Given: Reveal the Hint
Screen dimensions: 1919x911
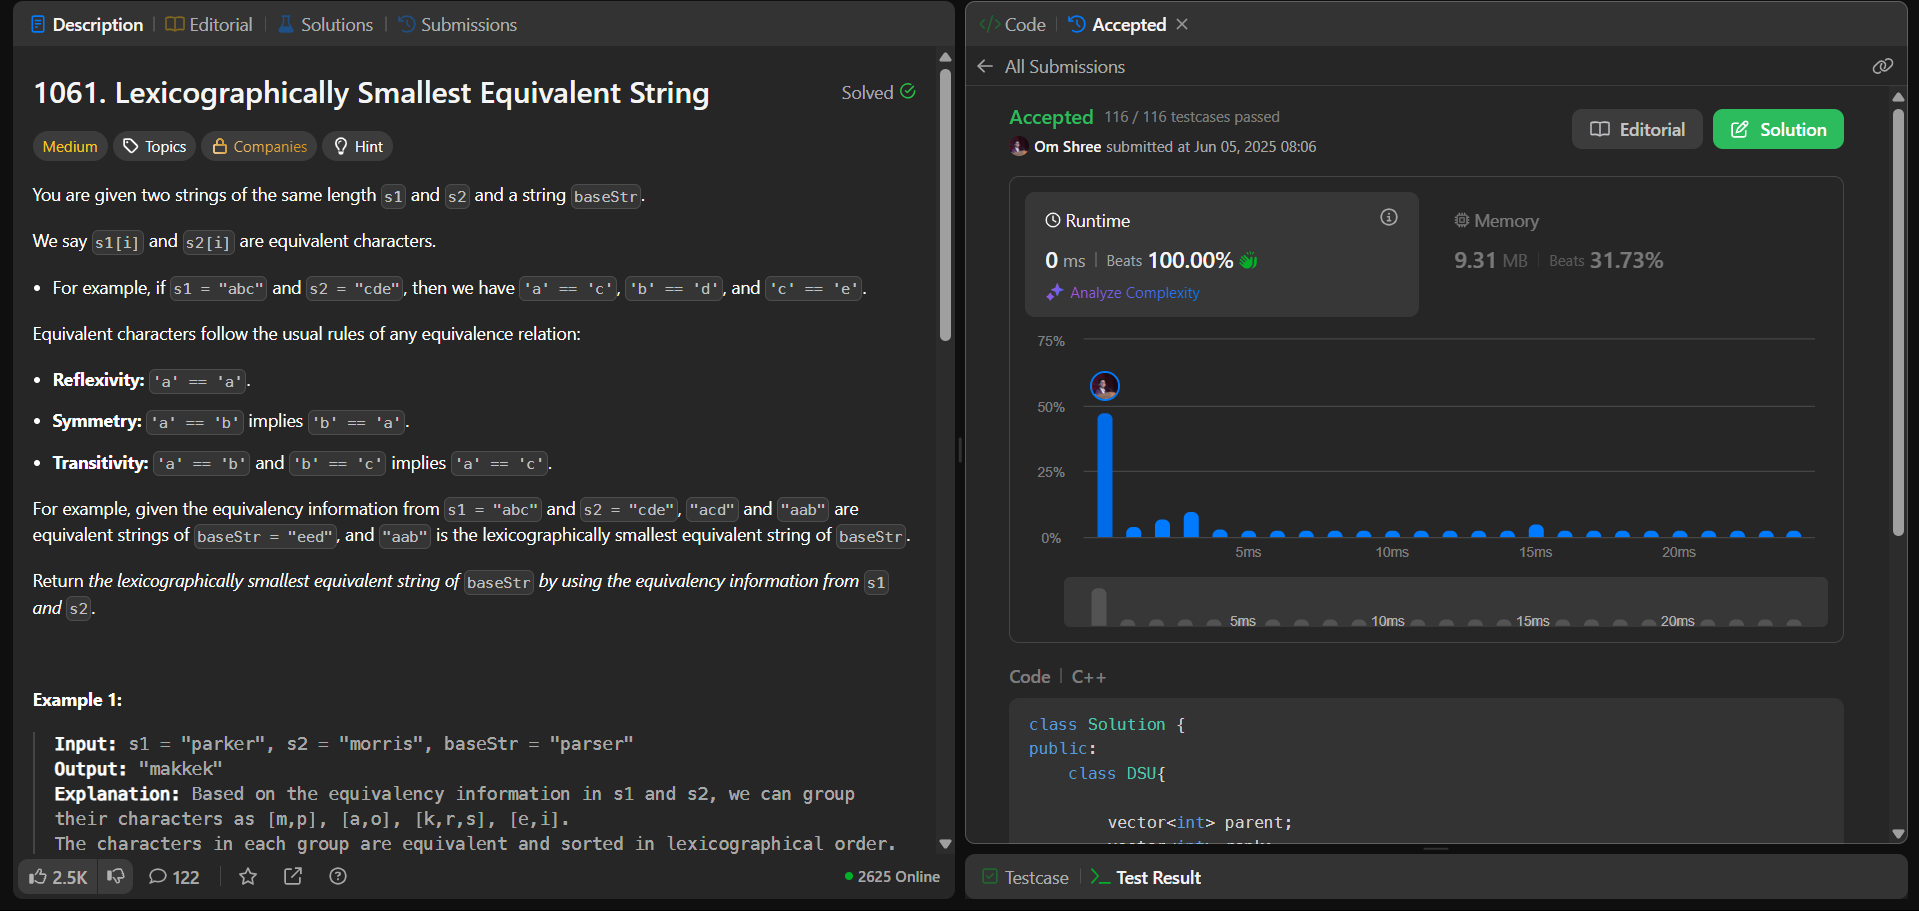Looking at the screenshot, I should pyautogui.click(x=358, y=146).
